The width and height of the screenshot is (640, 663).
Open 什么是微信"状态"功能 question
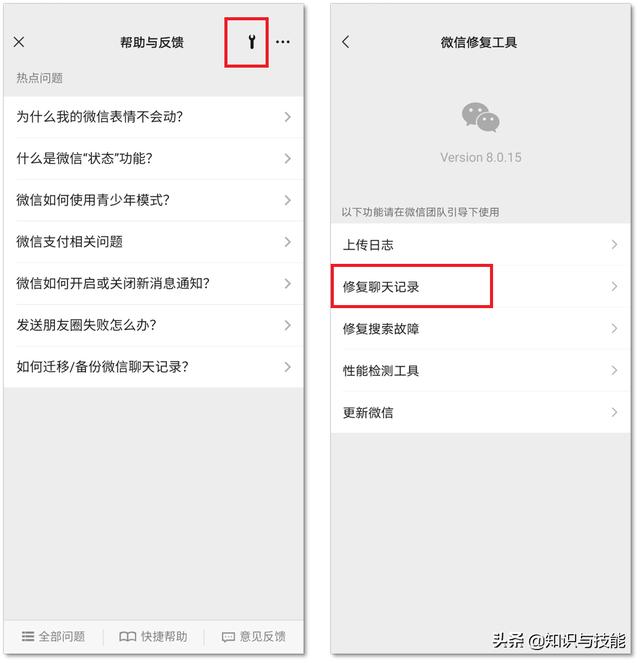[x=153, y=158]
